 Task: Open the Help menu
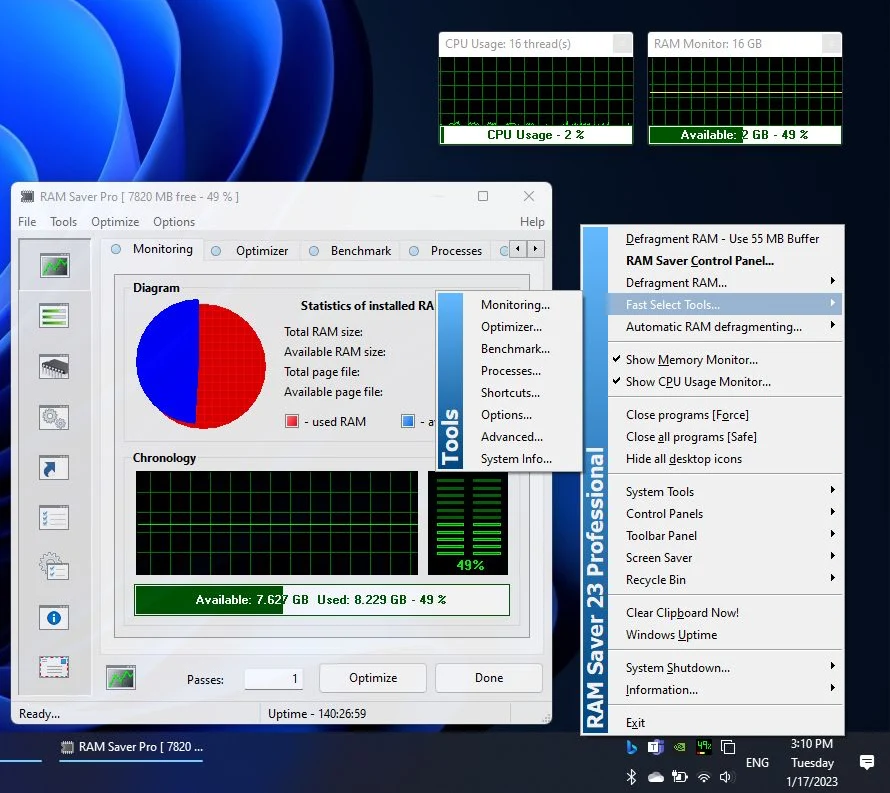pos(532,222)
